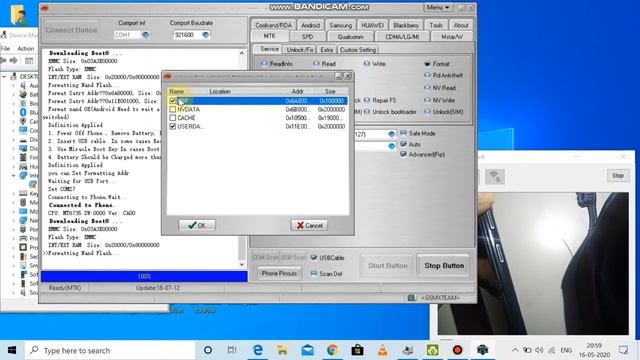Click Stop in the camera window
640x360 pixels.
point(618,176)
